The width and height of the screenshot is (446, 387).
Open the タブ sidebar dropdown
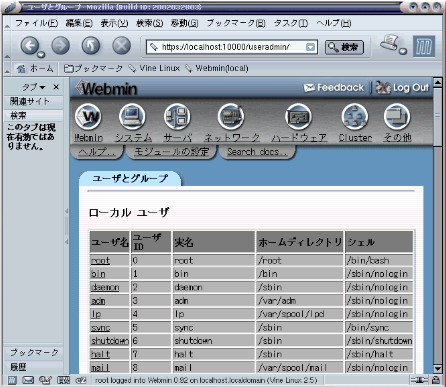coord(34,87)
